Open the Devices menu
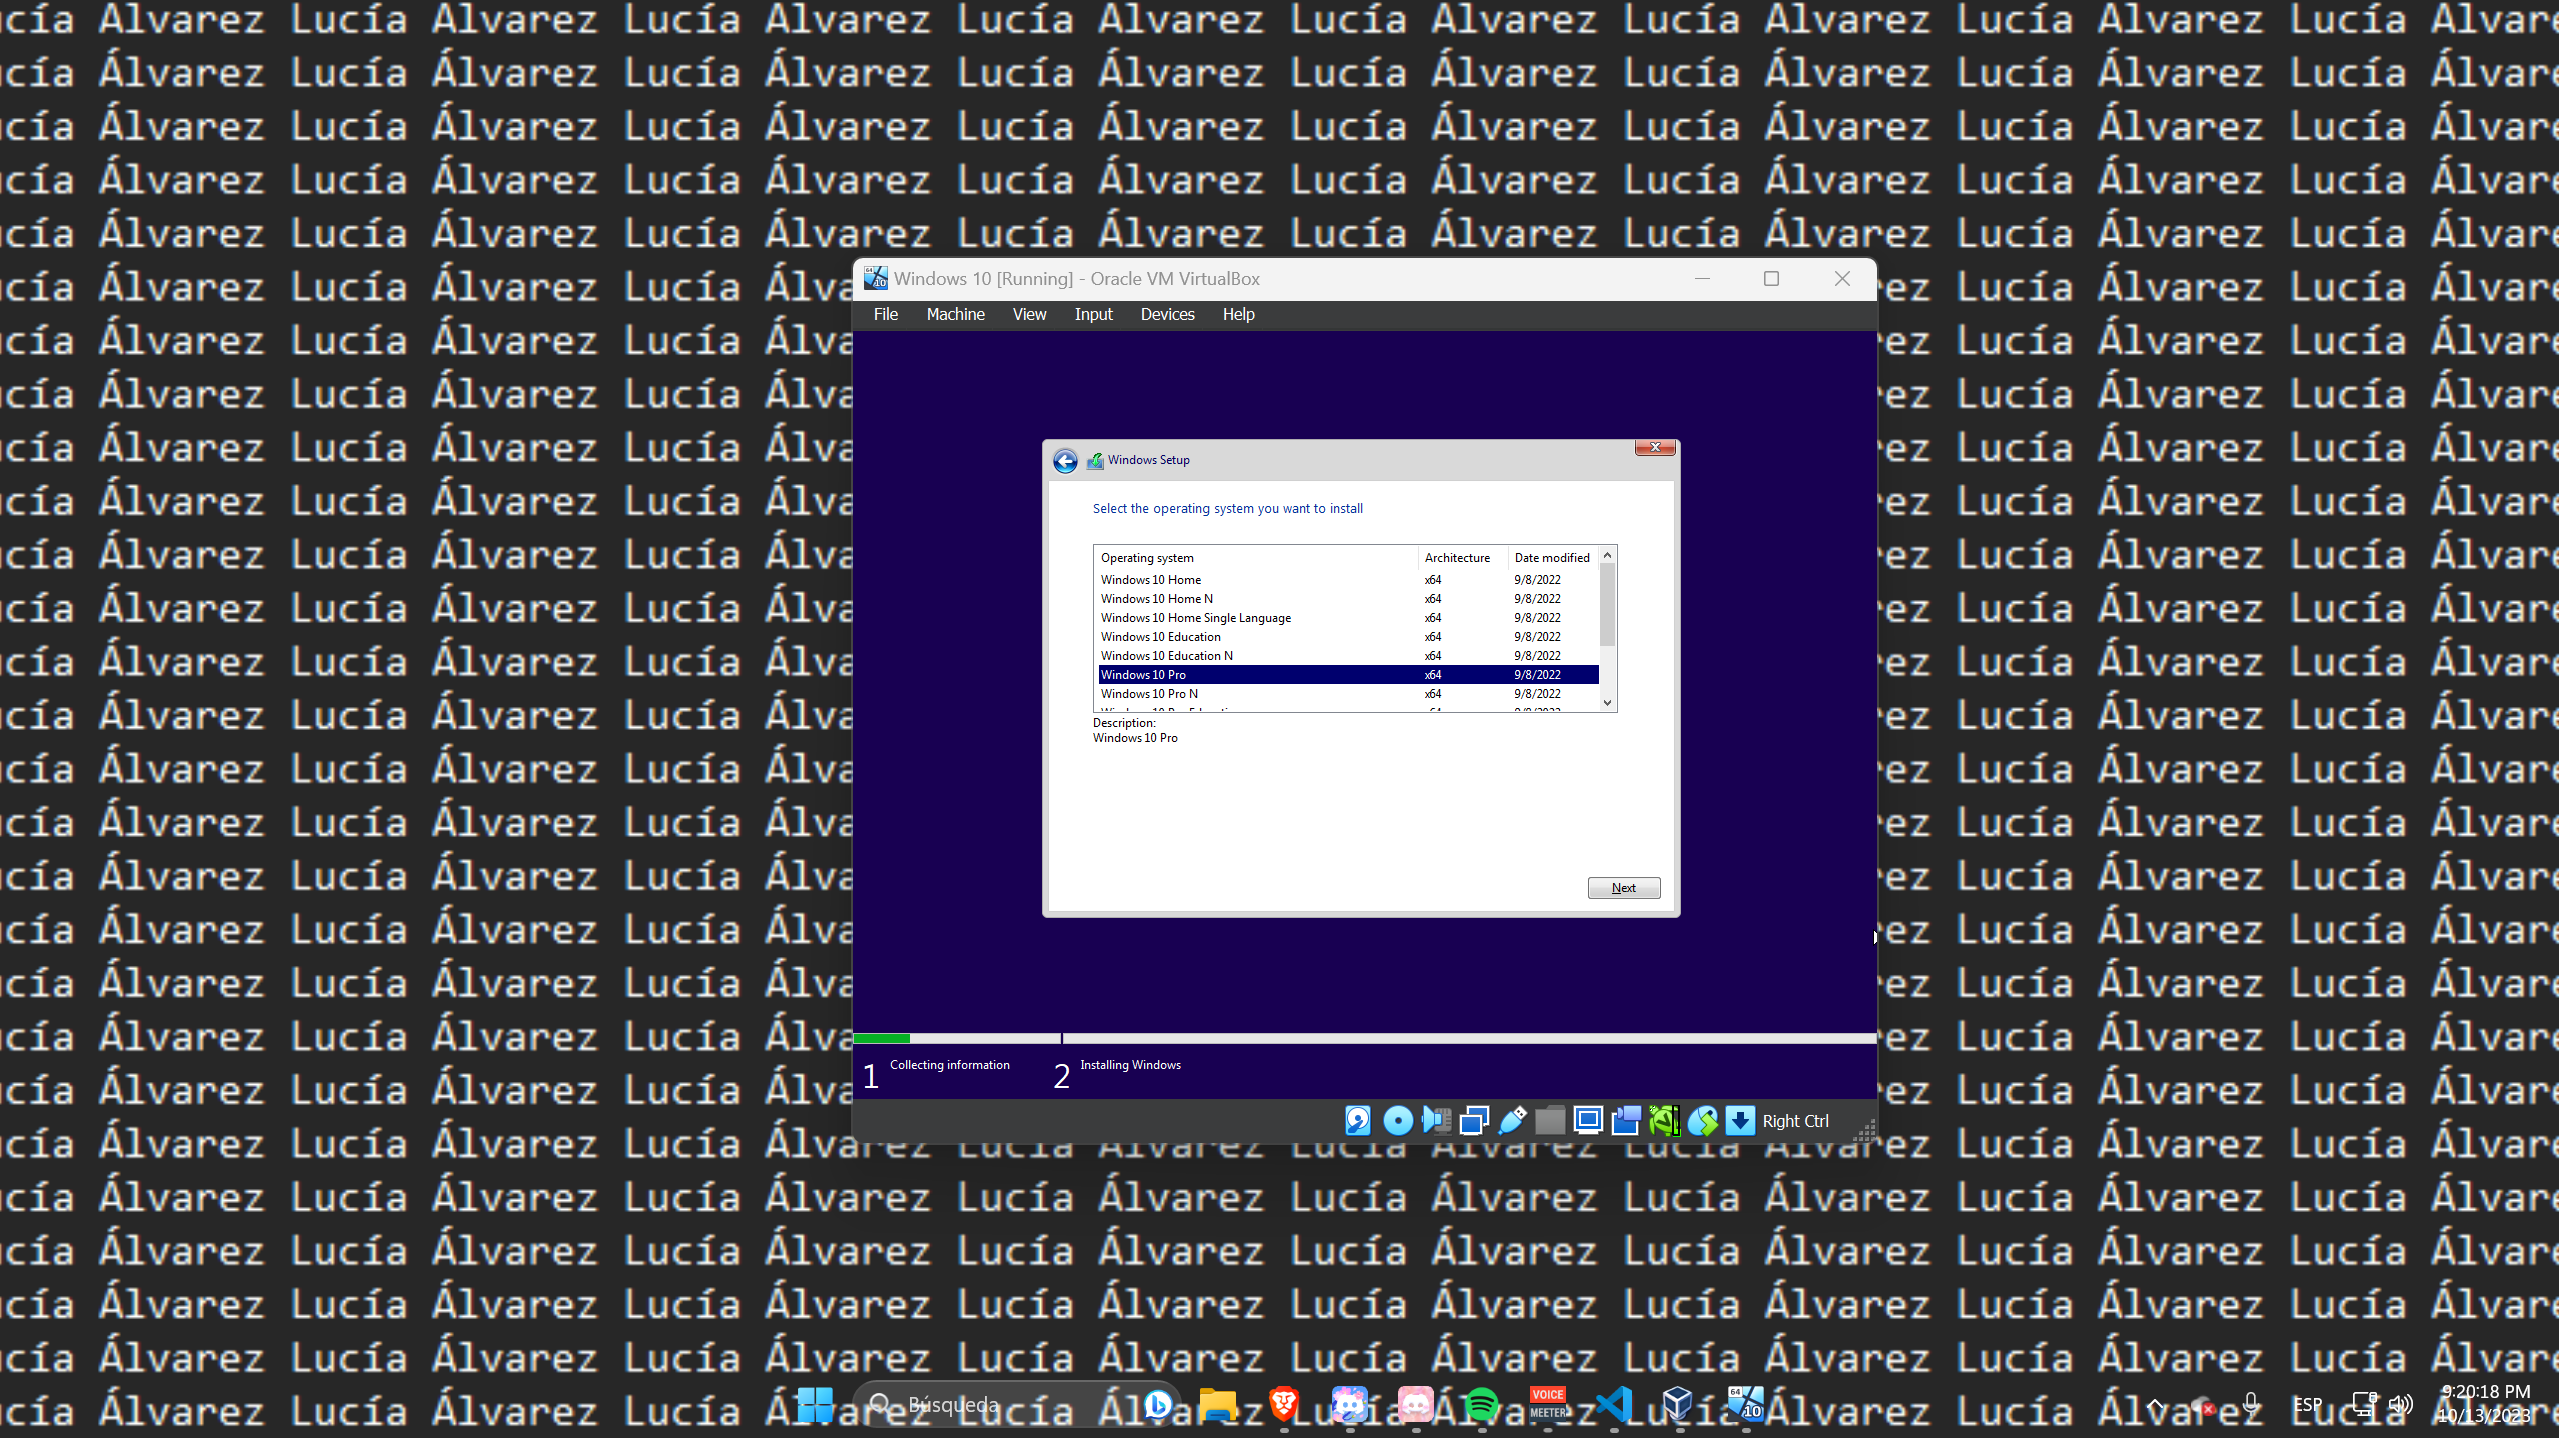 click(x=1167, y=314)
